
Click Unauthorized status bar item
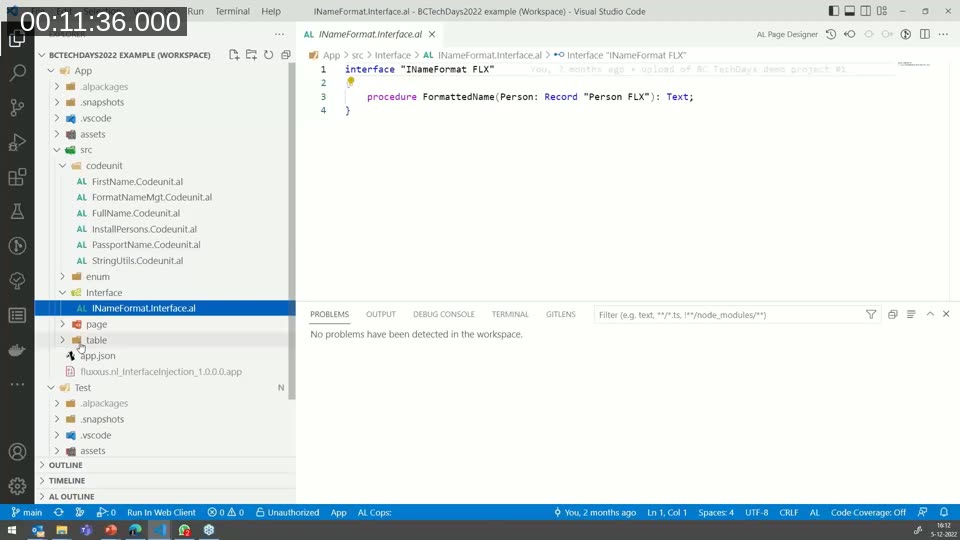pyautogui.click(x=287, y=512)
